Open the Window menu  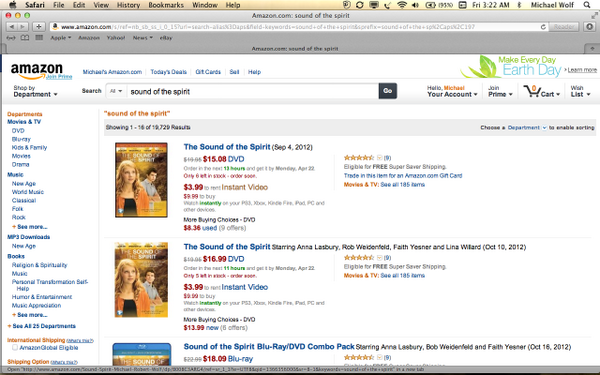tap(205, 5)
